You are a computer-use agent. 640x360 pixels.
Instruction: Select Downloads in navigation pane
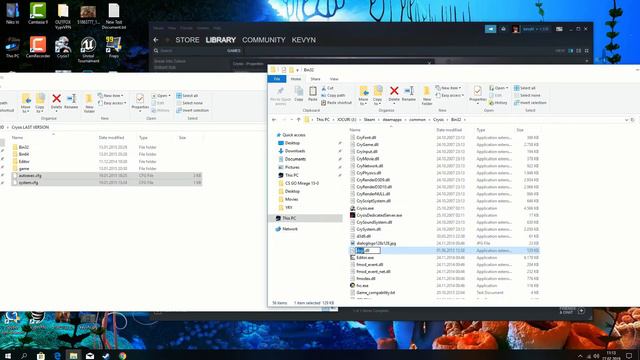294,151
